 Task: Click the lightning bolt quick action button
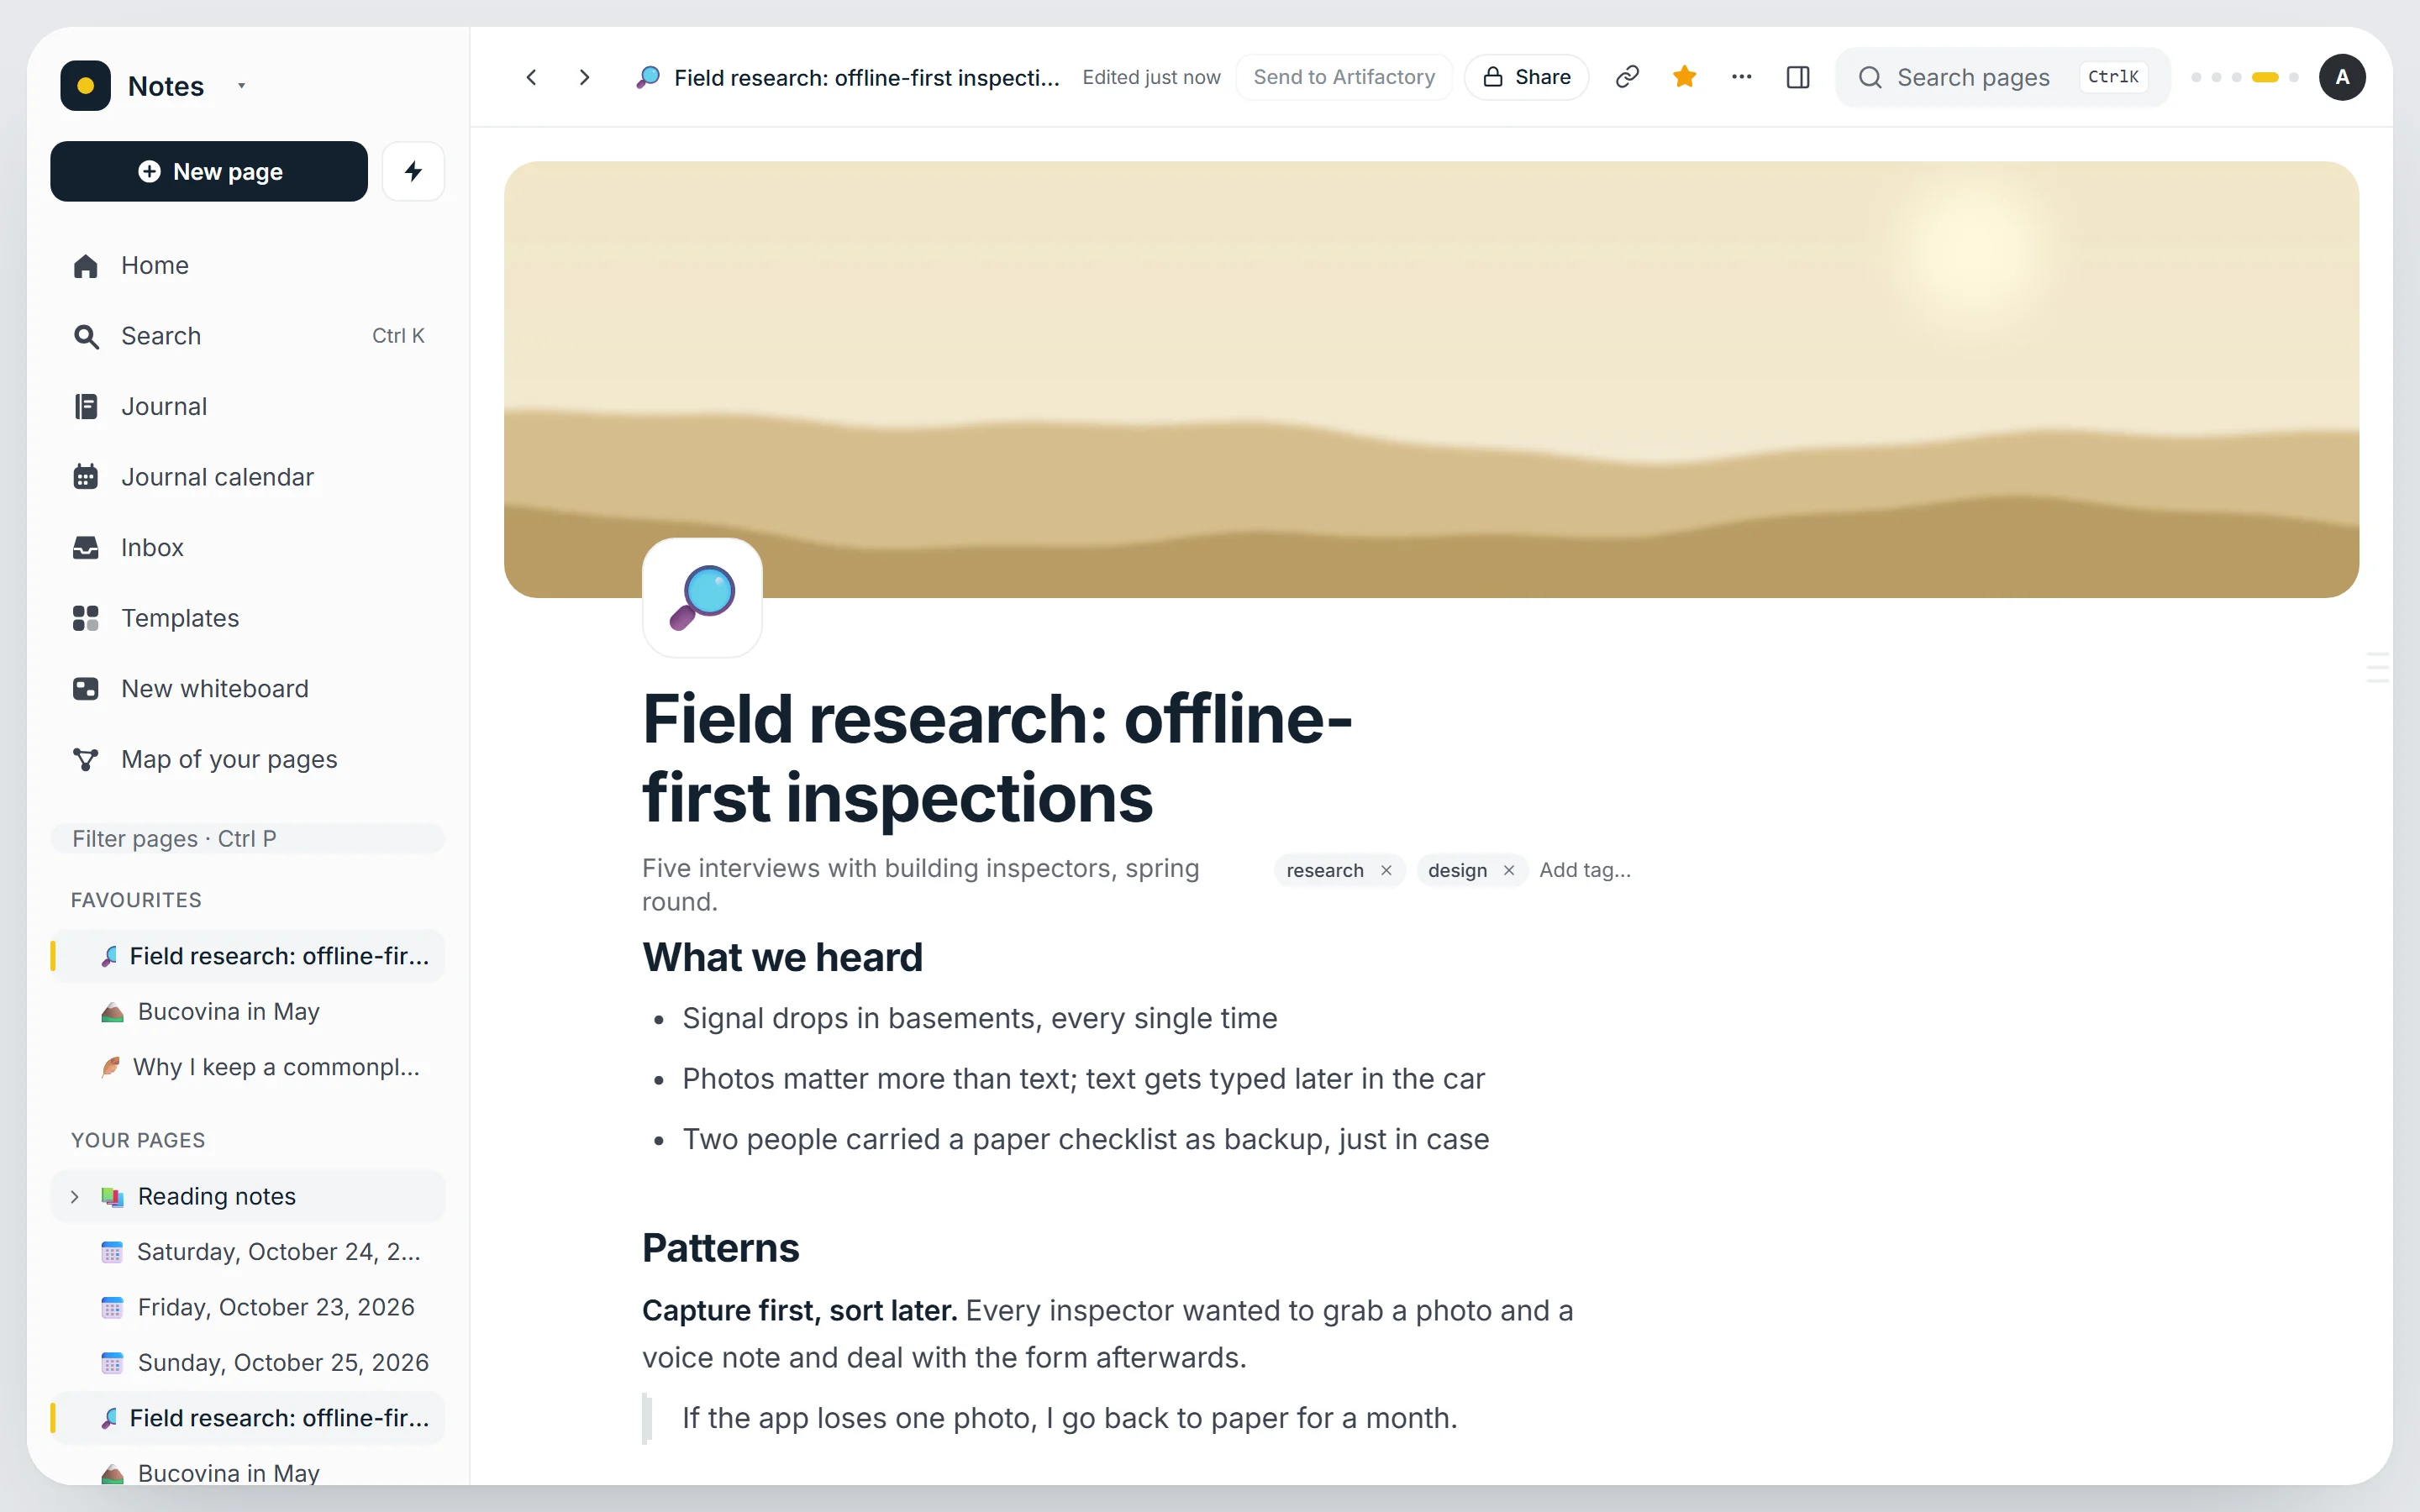click(x=413, y=171)
